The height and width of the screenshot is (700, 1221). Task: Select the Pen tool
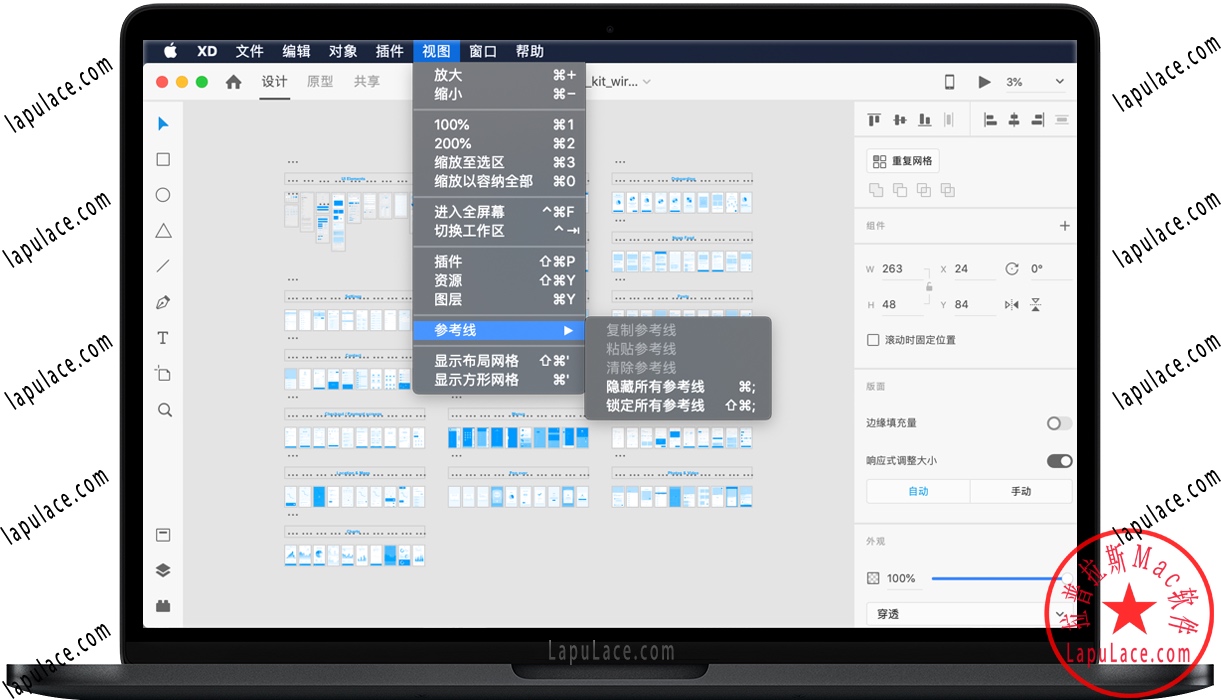(x=163, y=302)
